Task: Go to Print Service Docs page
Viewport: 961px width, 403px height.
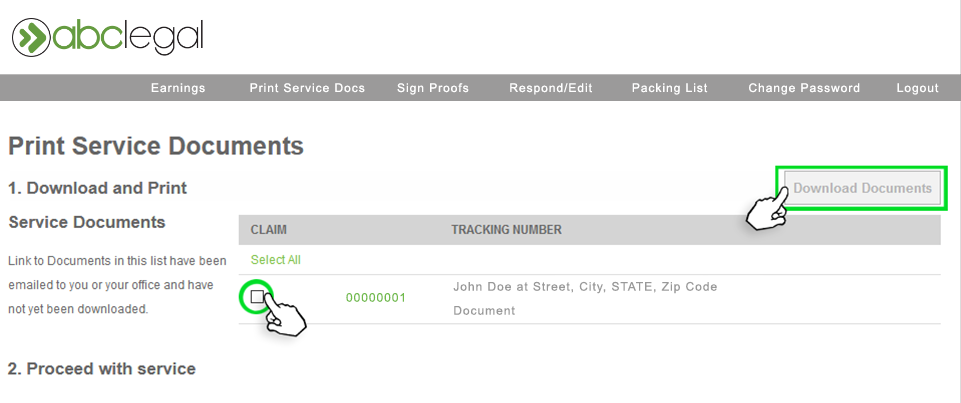Action: pos(307,88)
